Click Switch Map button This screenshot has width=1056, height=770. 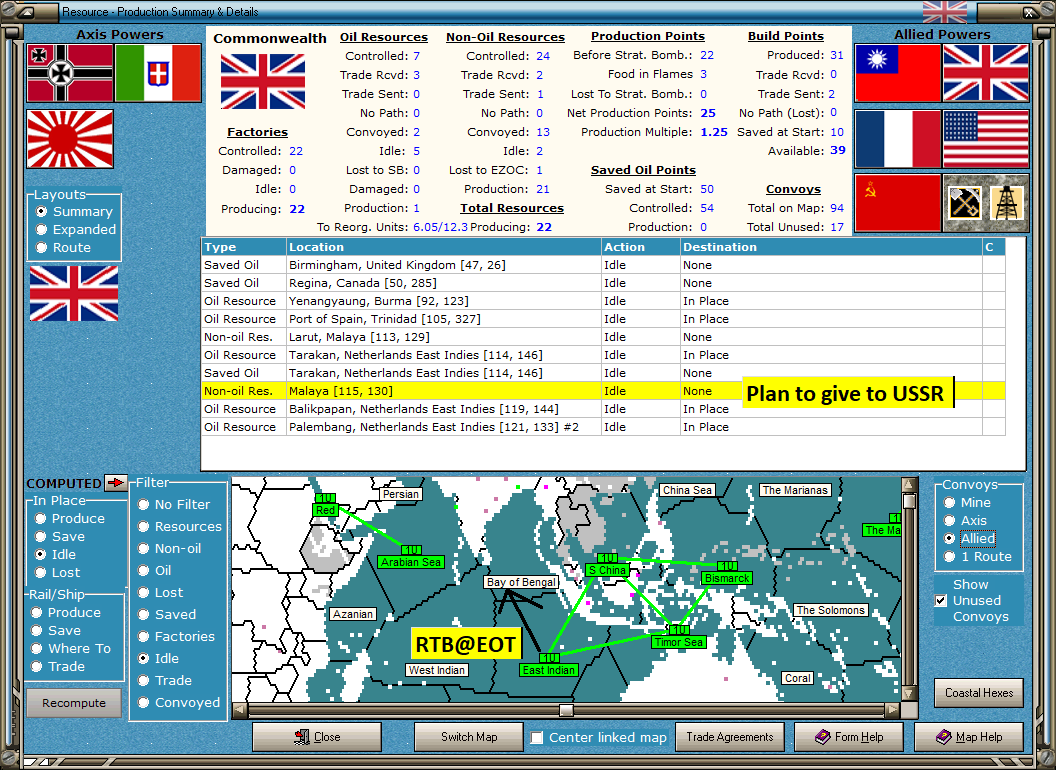click(469, 737)
